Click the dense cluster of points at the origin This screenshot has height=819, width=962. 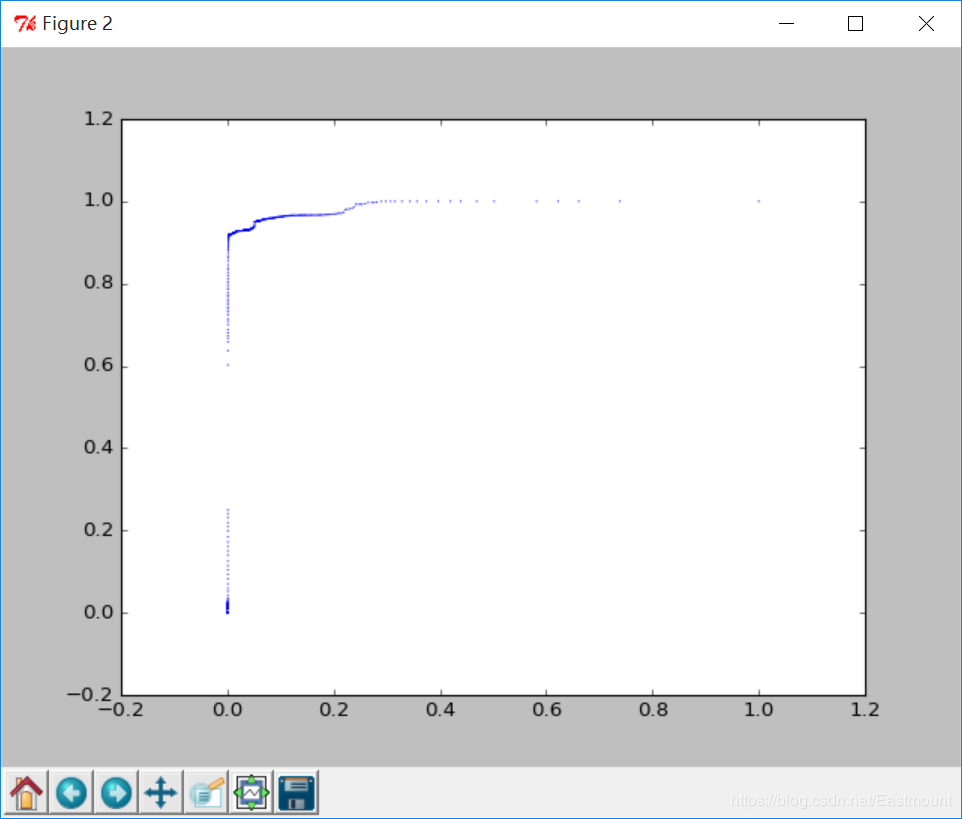click(x=228, y=607)
